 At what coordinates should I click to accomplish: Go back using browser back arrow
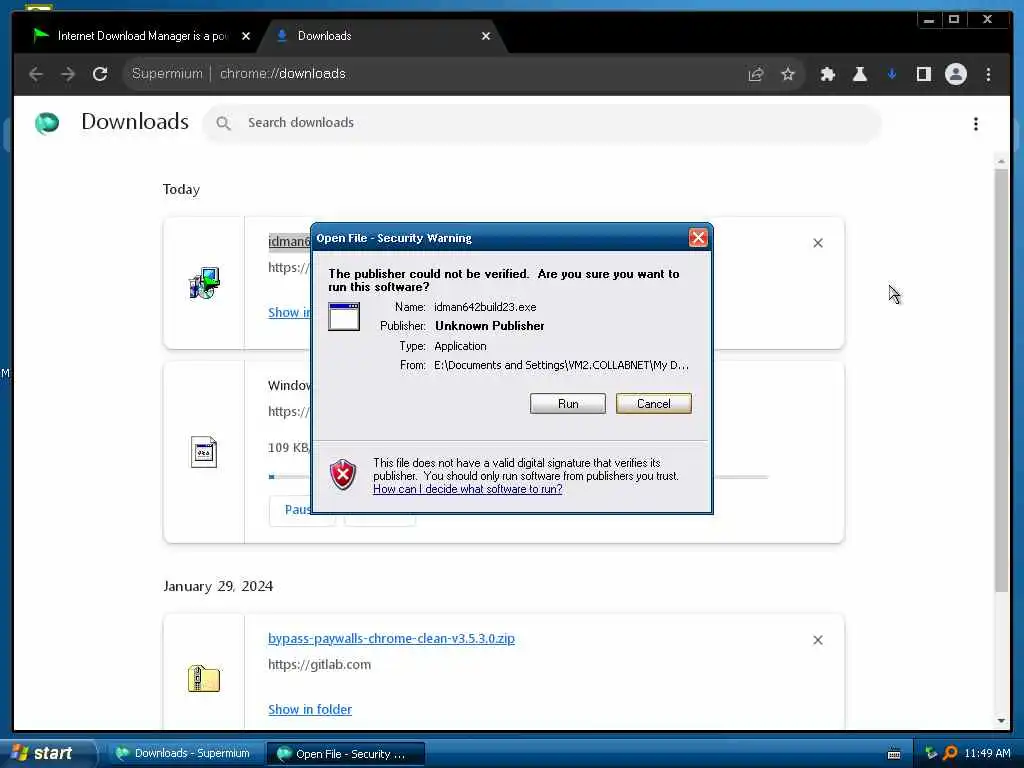(x=36, y=74)
